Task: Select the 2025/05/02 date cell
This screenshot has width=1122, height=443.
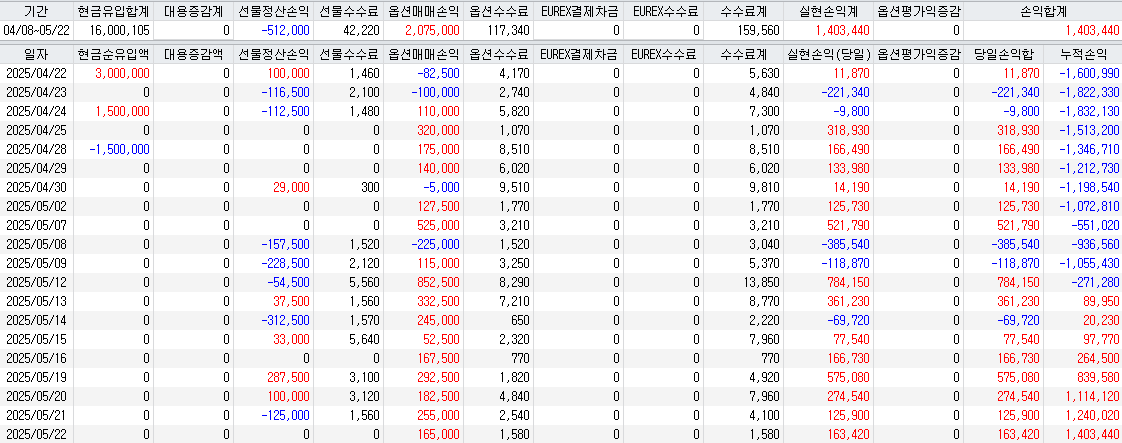Action: (36, 205)
